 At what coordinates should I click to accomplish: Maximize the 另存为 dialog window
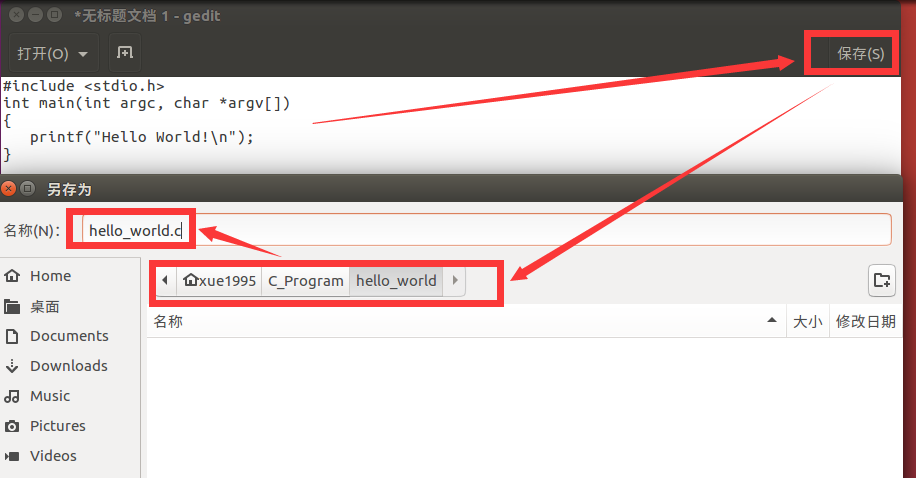point(27,189)
